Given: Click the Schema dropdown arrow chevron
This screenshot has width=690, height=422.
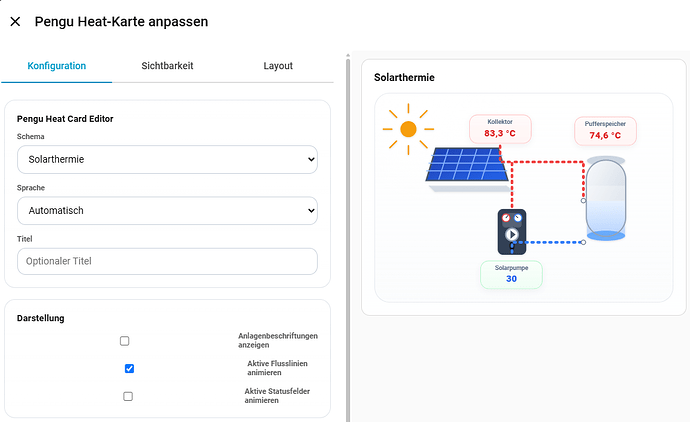Looking at the screenshot, I should pyautogui.click(x=311, y=159).
